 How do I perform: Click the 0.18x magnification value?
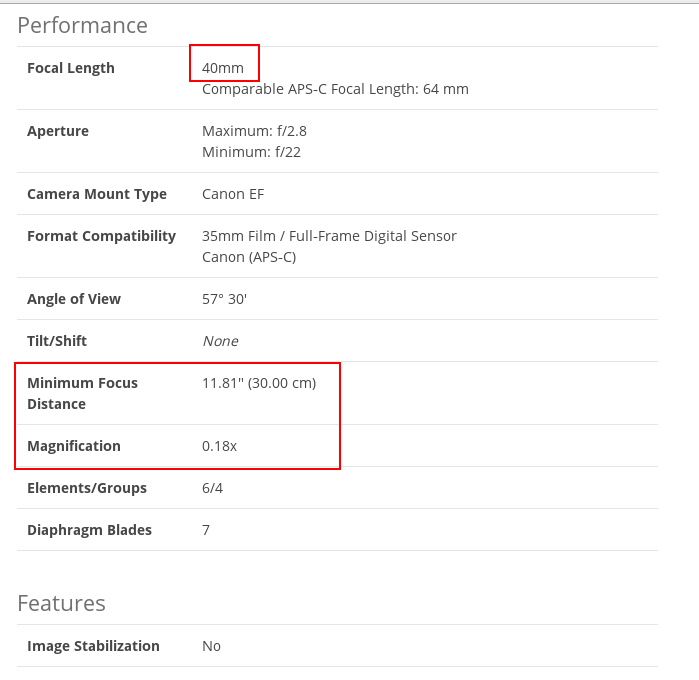pyautogui.click(x=219, y=446)
